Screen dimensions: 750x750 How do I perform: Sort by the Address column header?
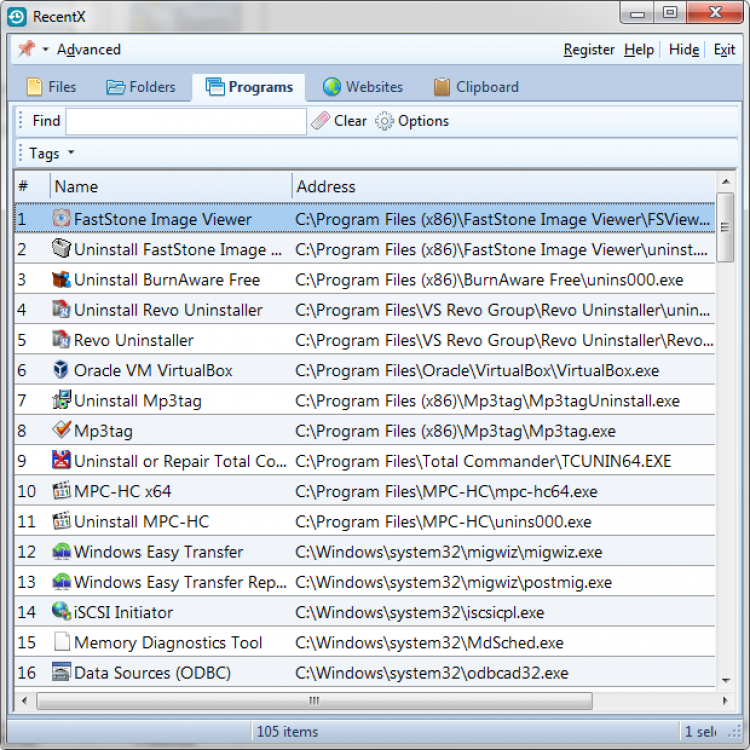point(504,186)
